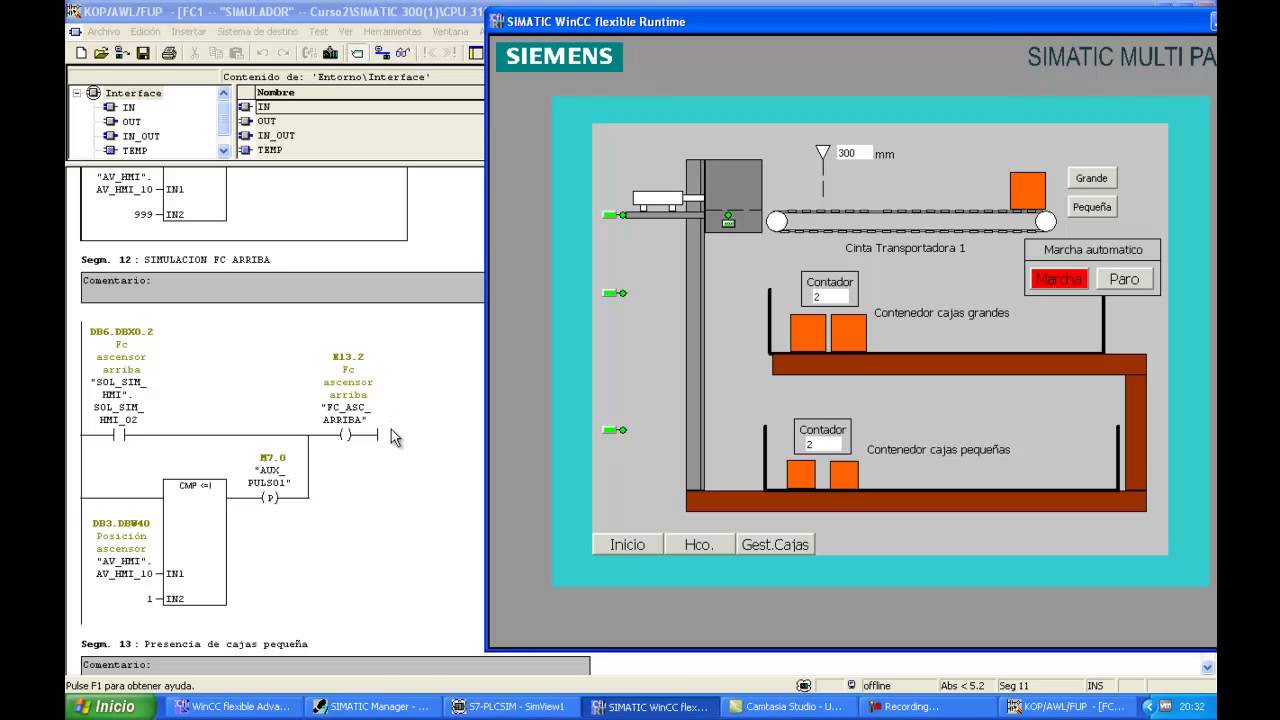Click the KOP/AWL/FUP window control icon
Image resolution: width=1280 pixels, height=720 pixels.
tap(75, 11)
